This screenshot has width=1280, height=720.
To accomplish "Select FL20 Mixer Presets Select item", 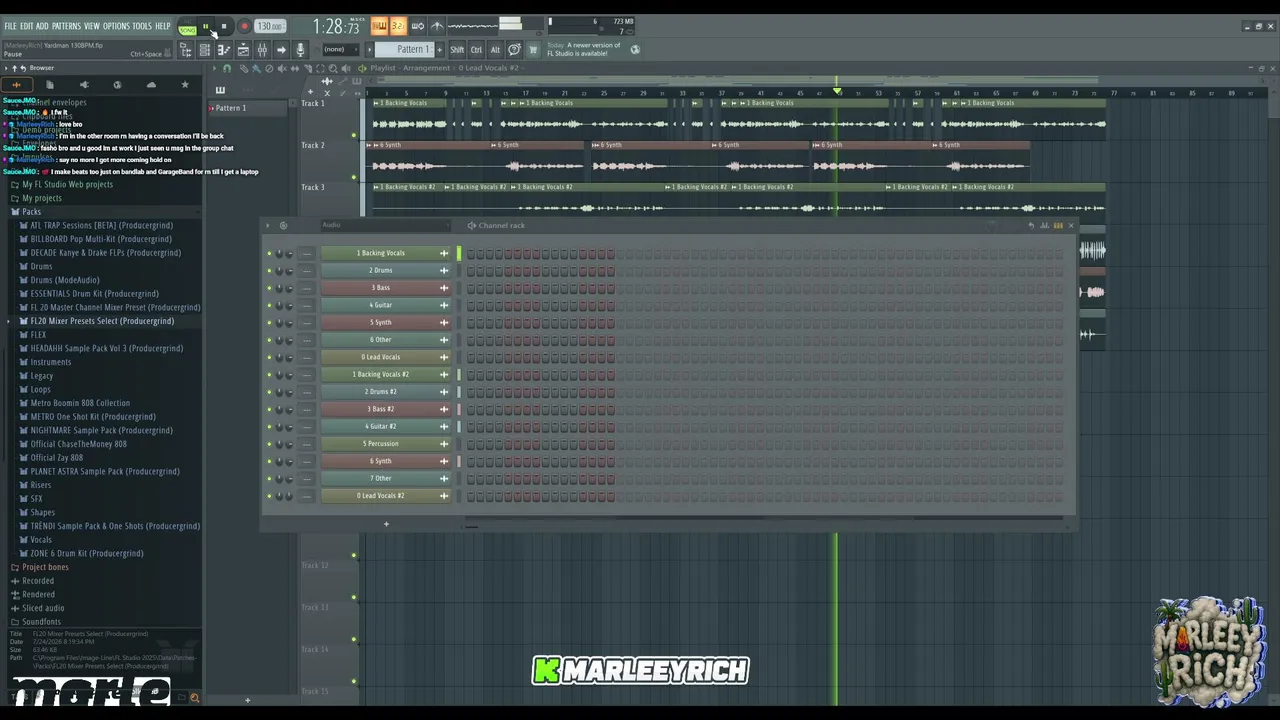I will 102,322.
